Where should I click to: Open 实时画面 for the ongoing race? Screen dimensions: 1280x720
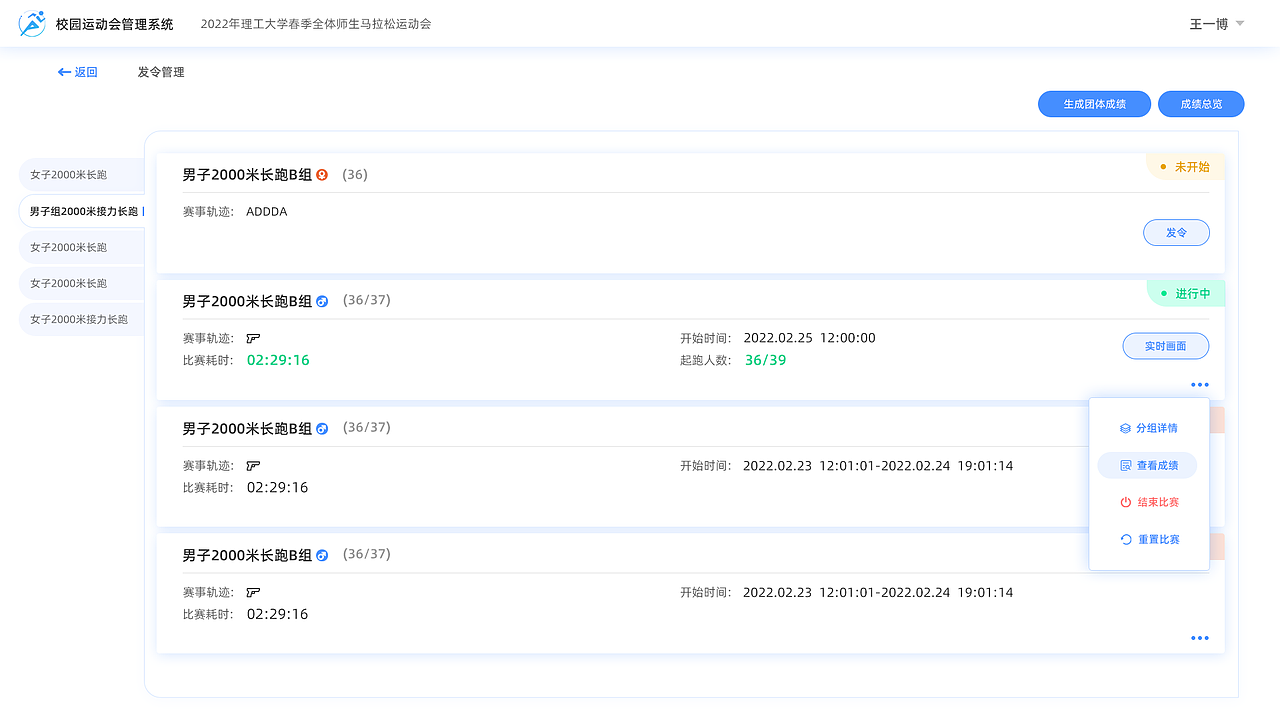(1165, 345)
